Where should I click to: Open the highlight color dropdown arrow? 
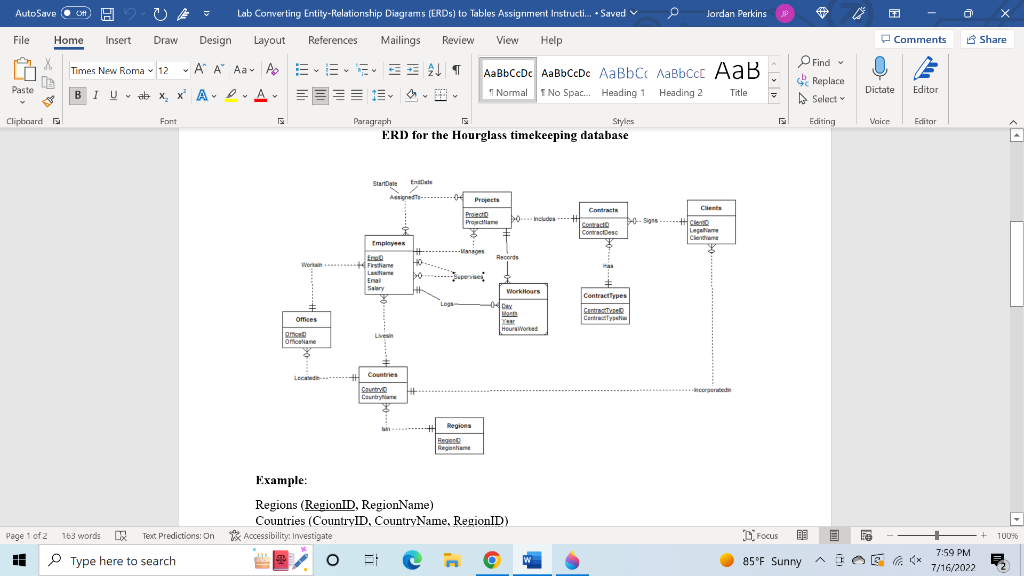(x=243, y=95)
